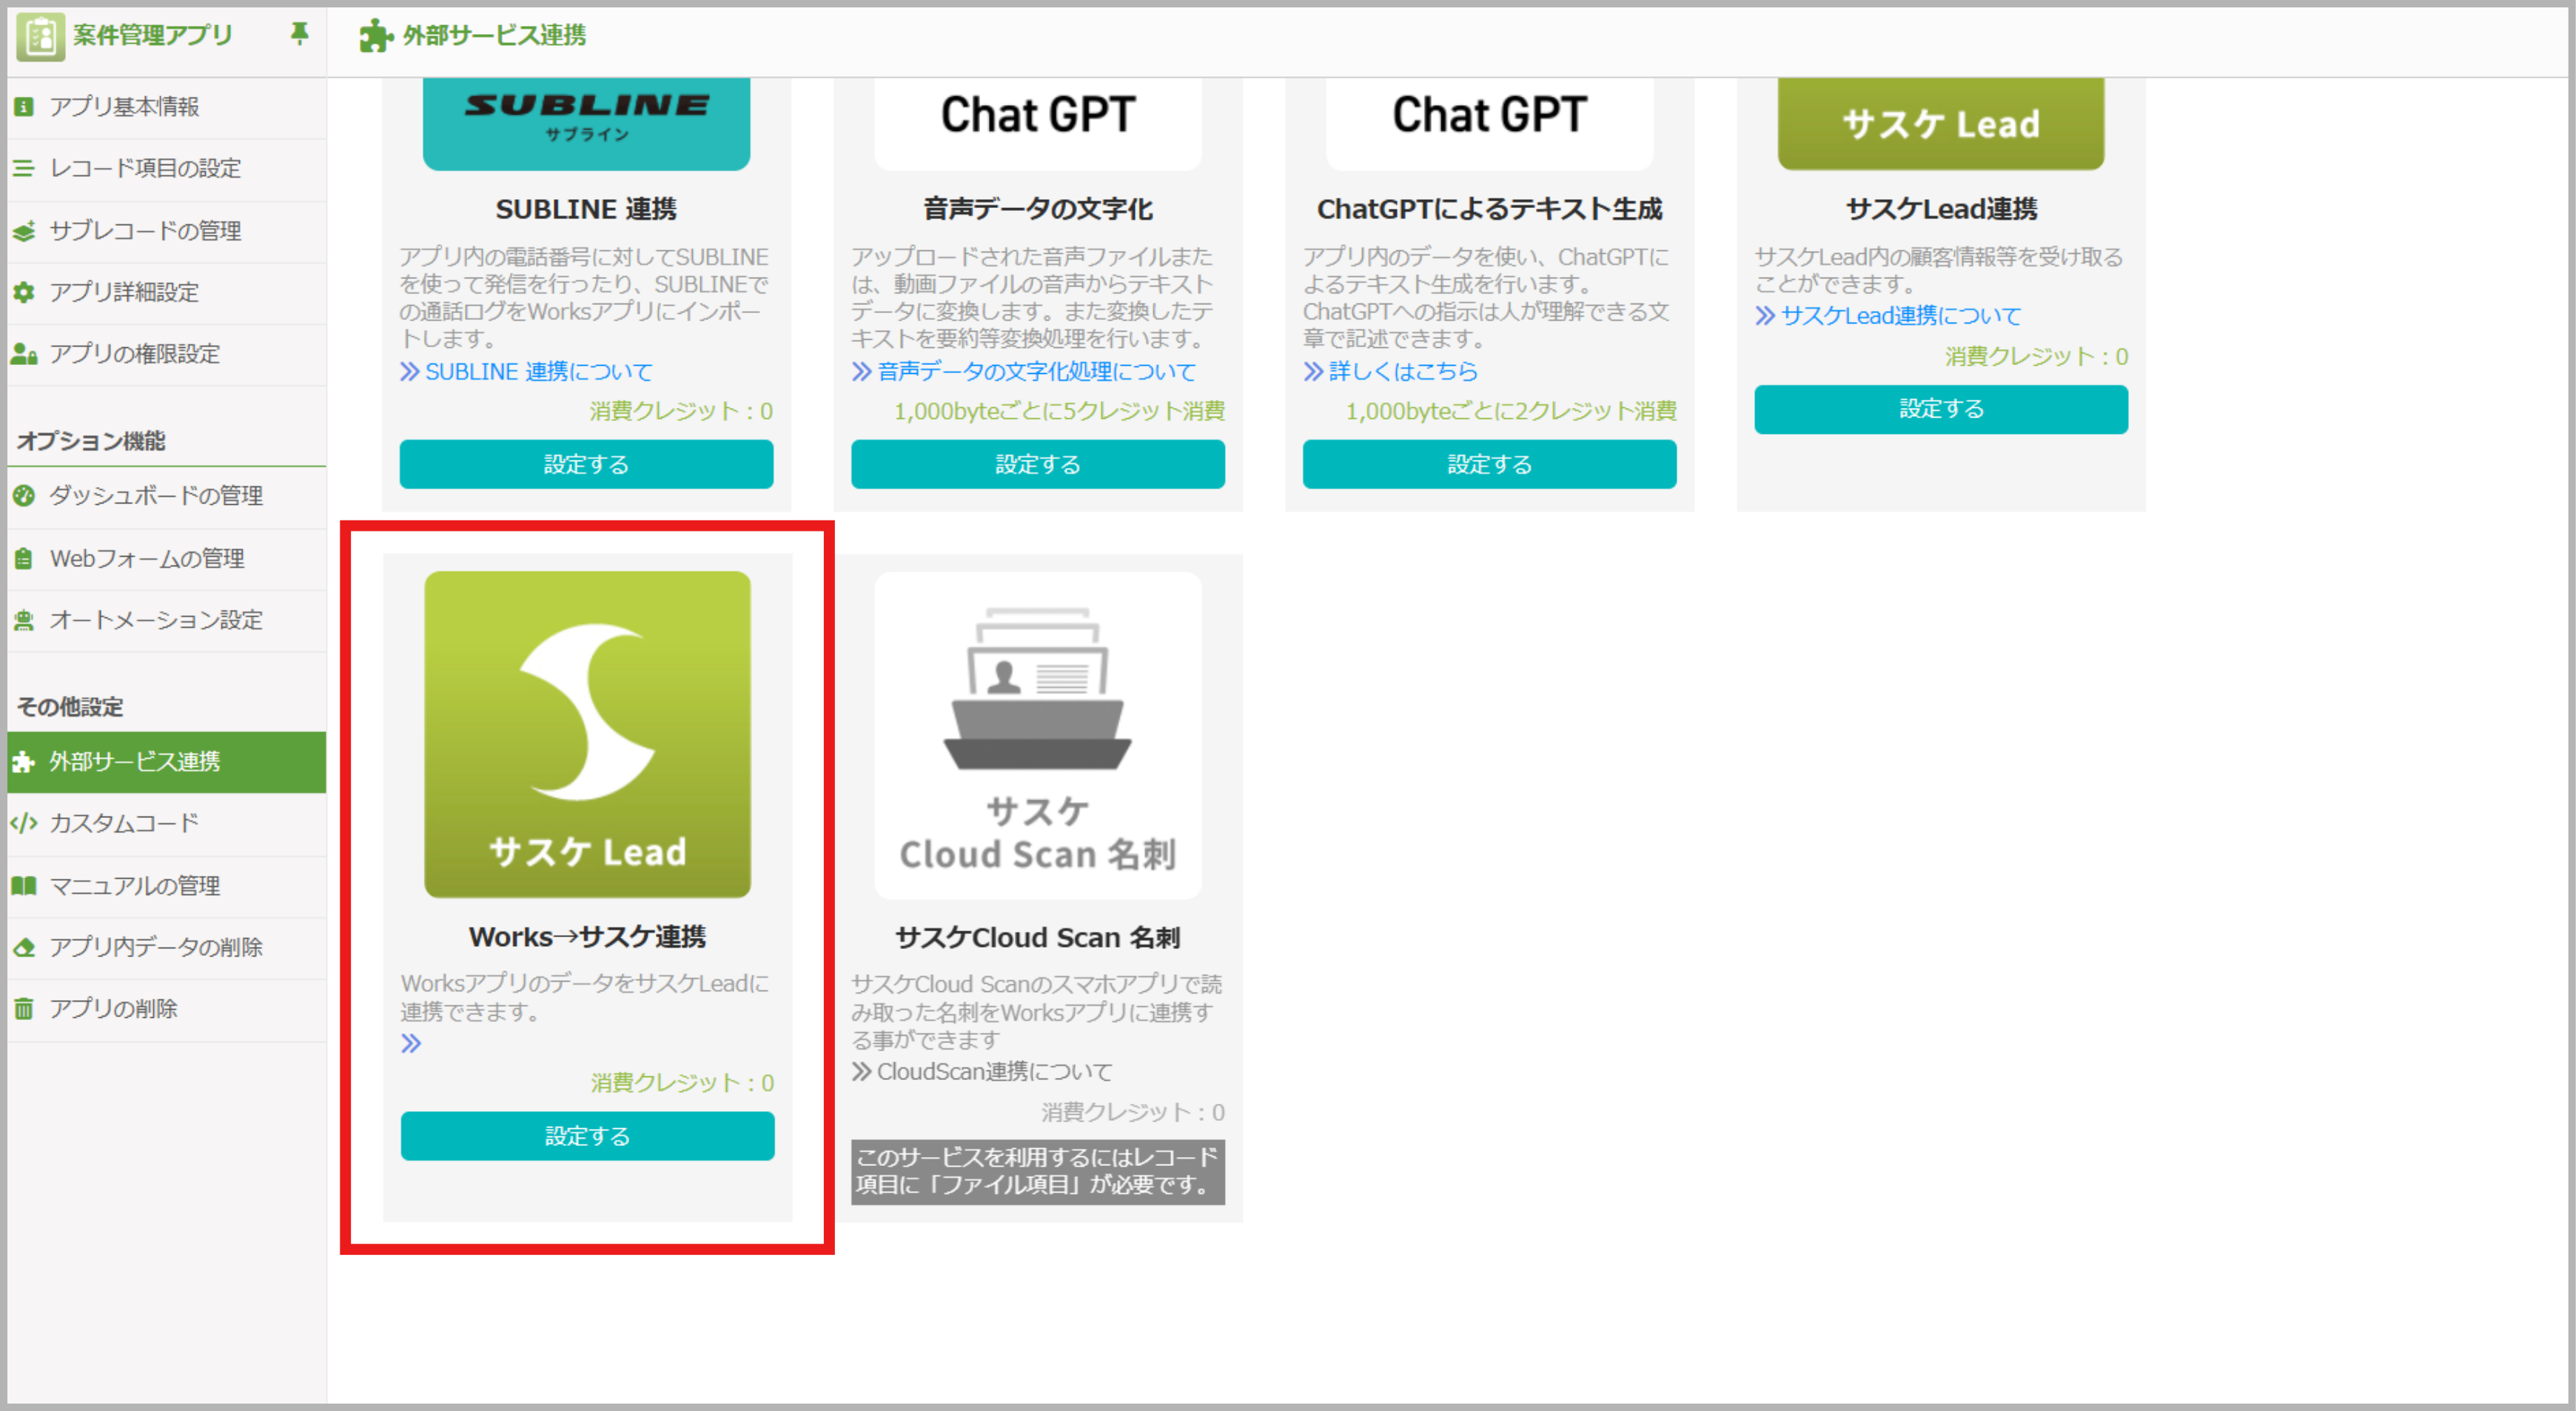
Task: Open レコード項目の設定 in the sidebar
Action: click(166, 169)
